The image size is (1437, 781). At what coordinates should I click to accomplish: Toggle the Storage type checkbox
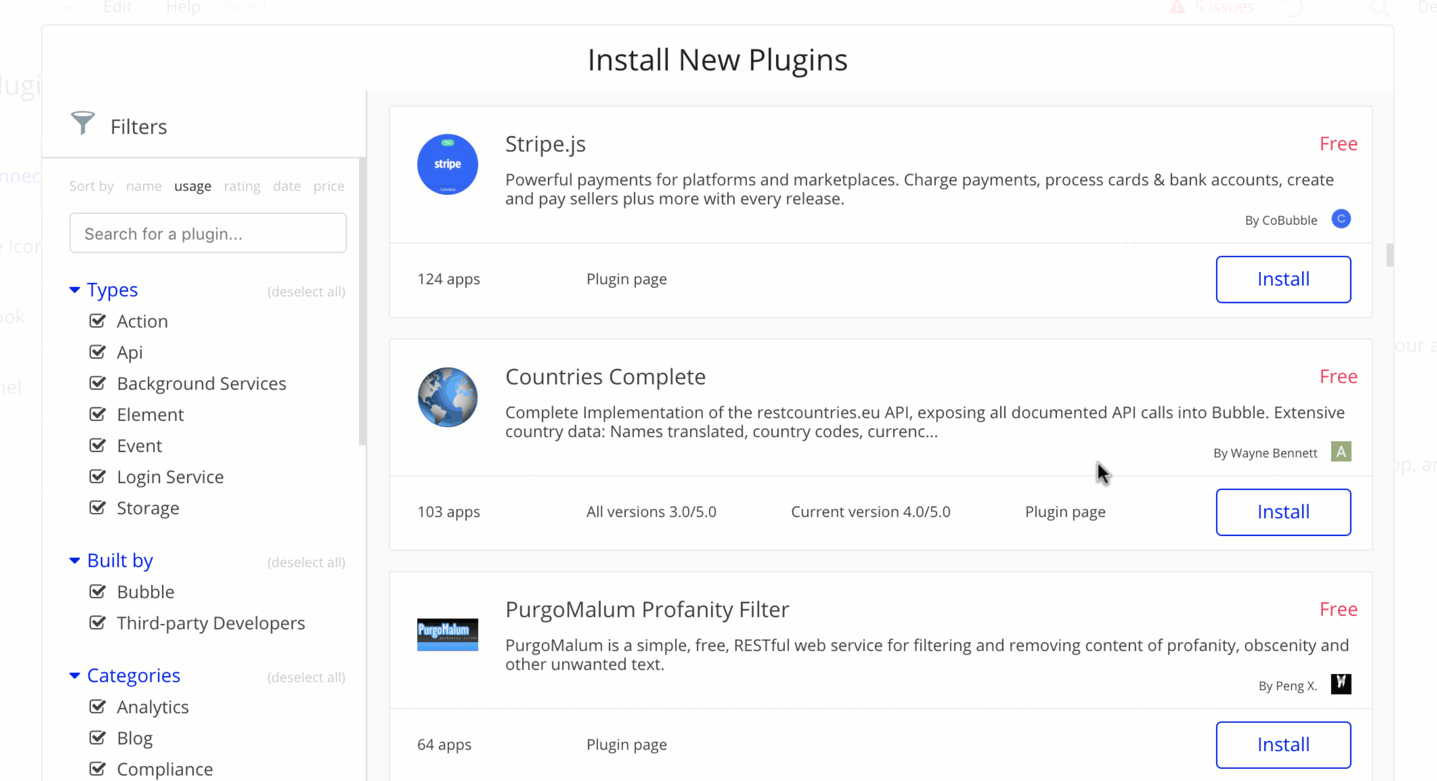pos(97,507)
